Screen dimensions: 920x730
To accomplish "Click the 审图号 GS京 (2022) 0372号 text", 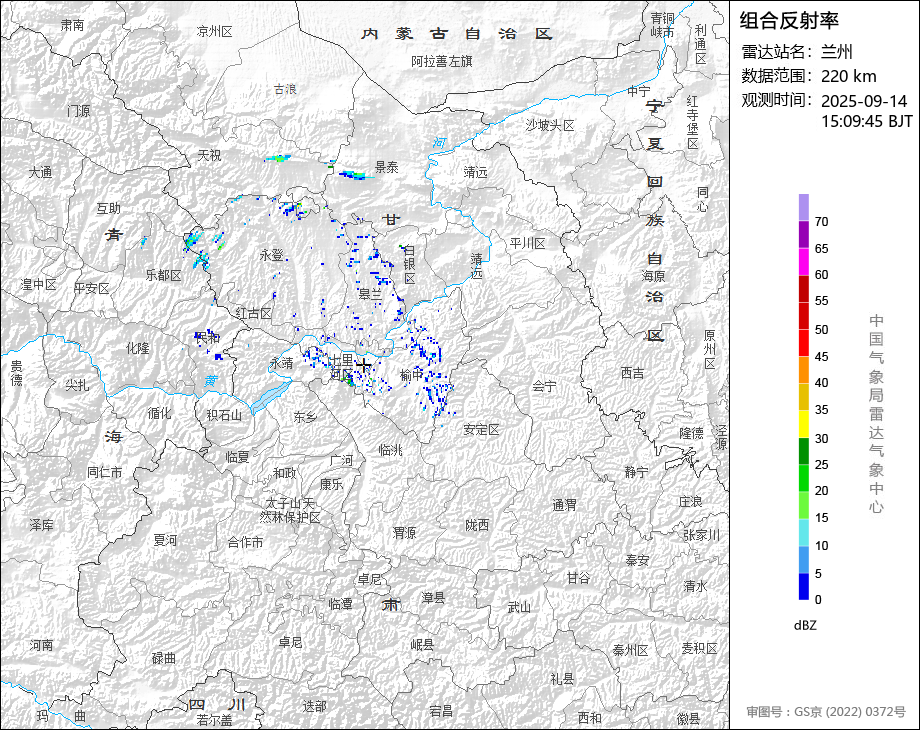I will point(826,712).
